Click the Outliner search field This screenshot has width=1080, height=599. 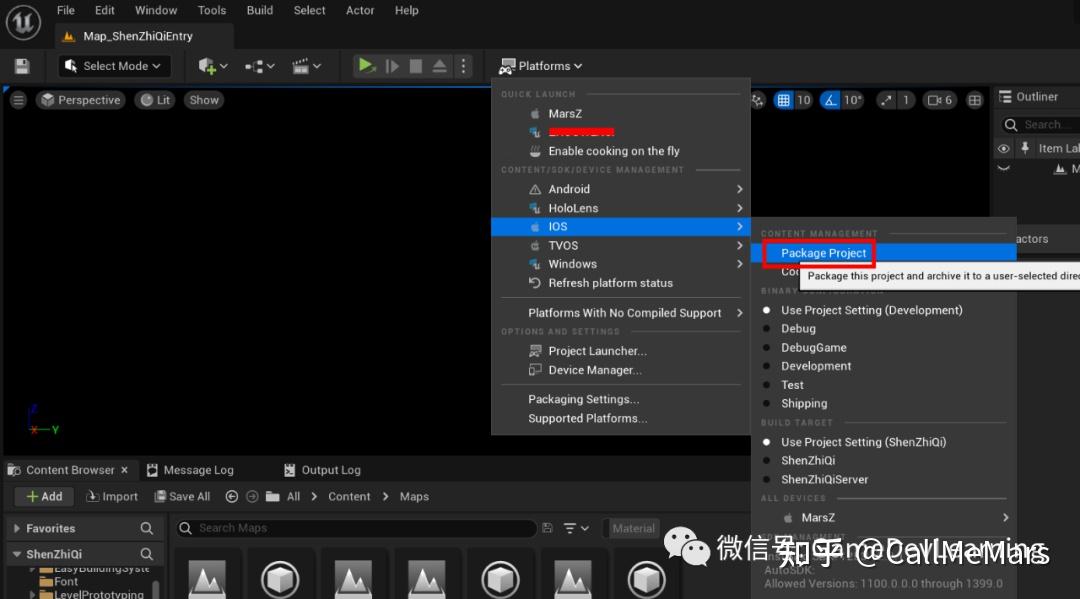1040,125
